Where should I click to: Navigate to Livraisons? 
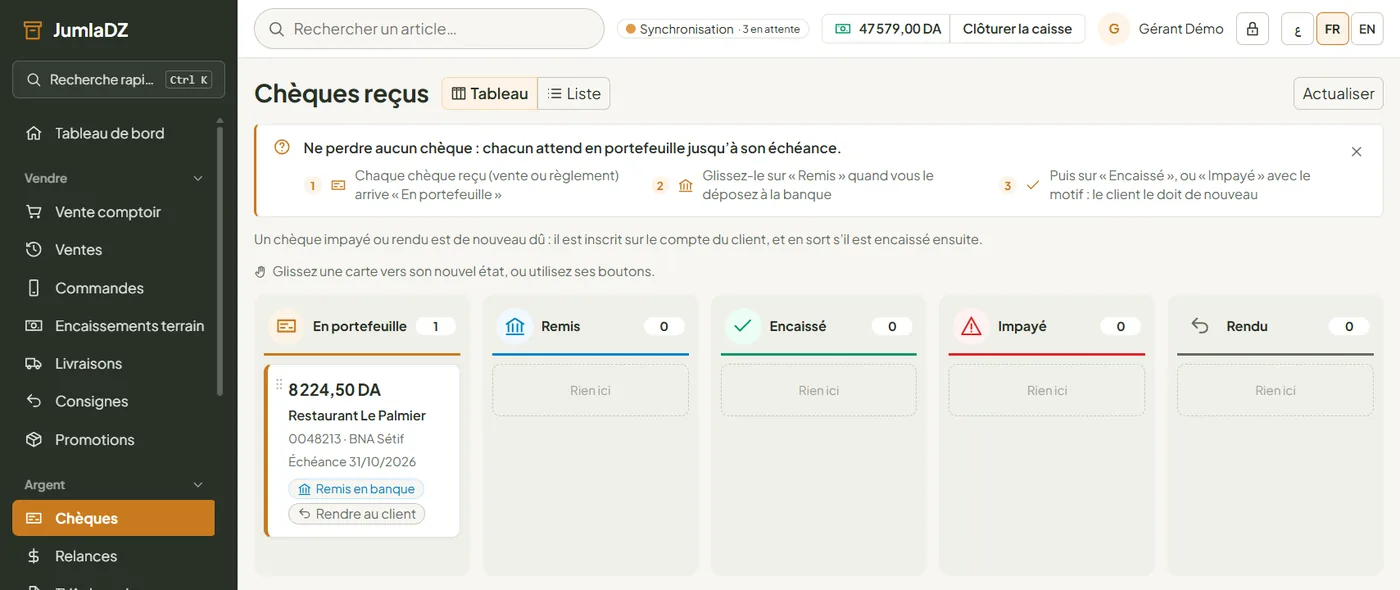[114, 364]
